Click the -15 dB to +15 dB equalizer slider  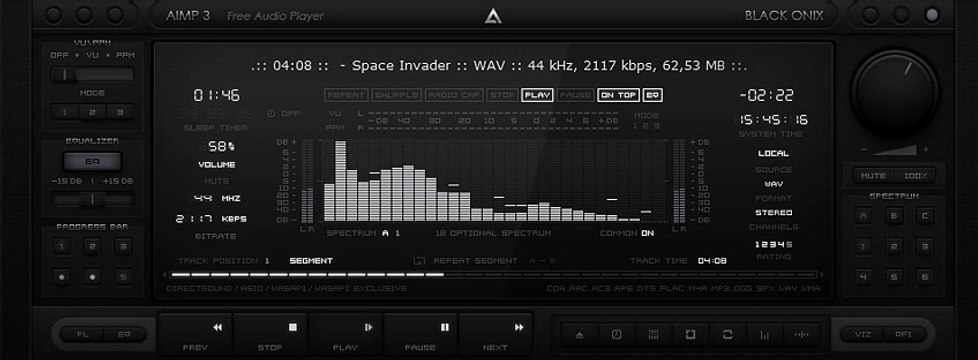pos(92,200)
